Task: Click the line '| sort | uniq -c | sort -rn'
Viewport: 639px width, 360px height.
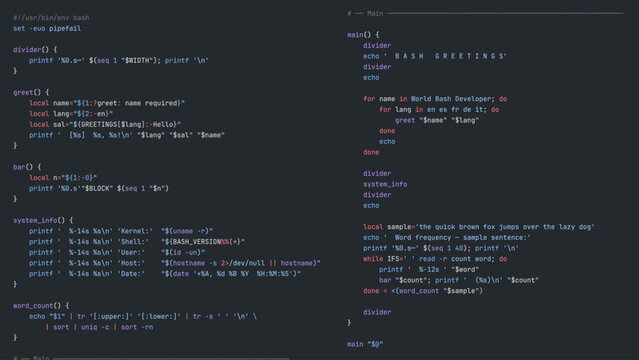Action: (x=99, y=327)
